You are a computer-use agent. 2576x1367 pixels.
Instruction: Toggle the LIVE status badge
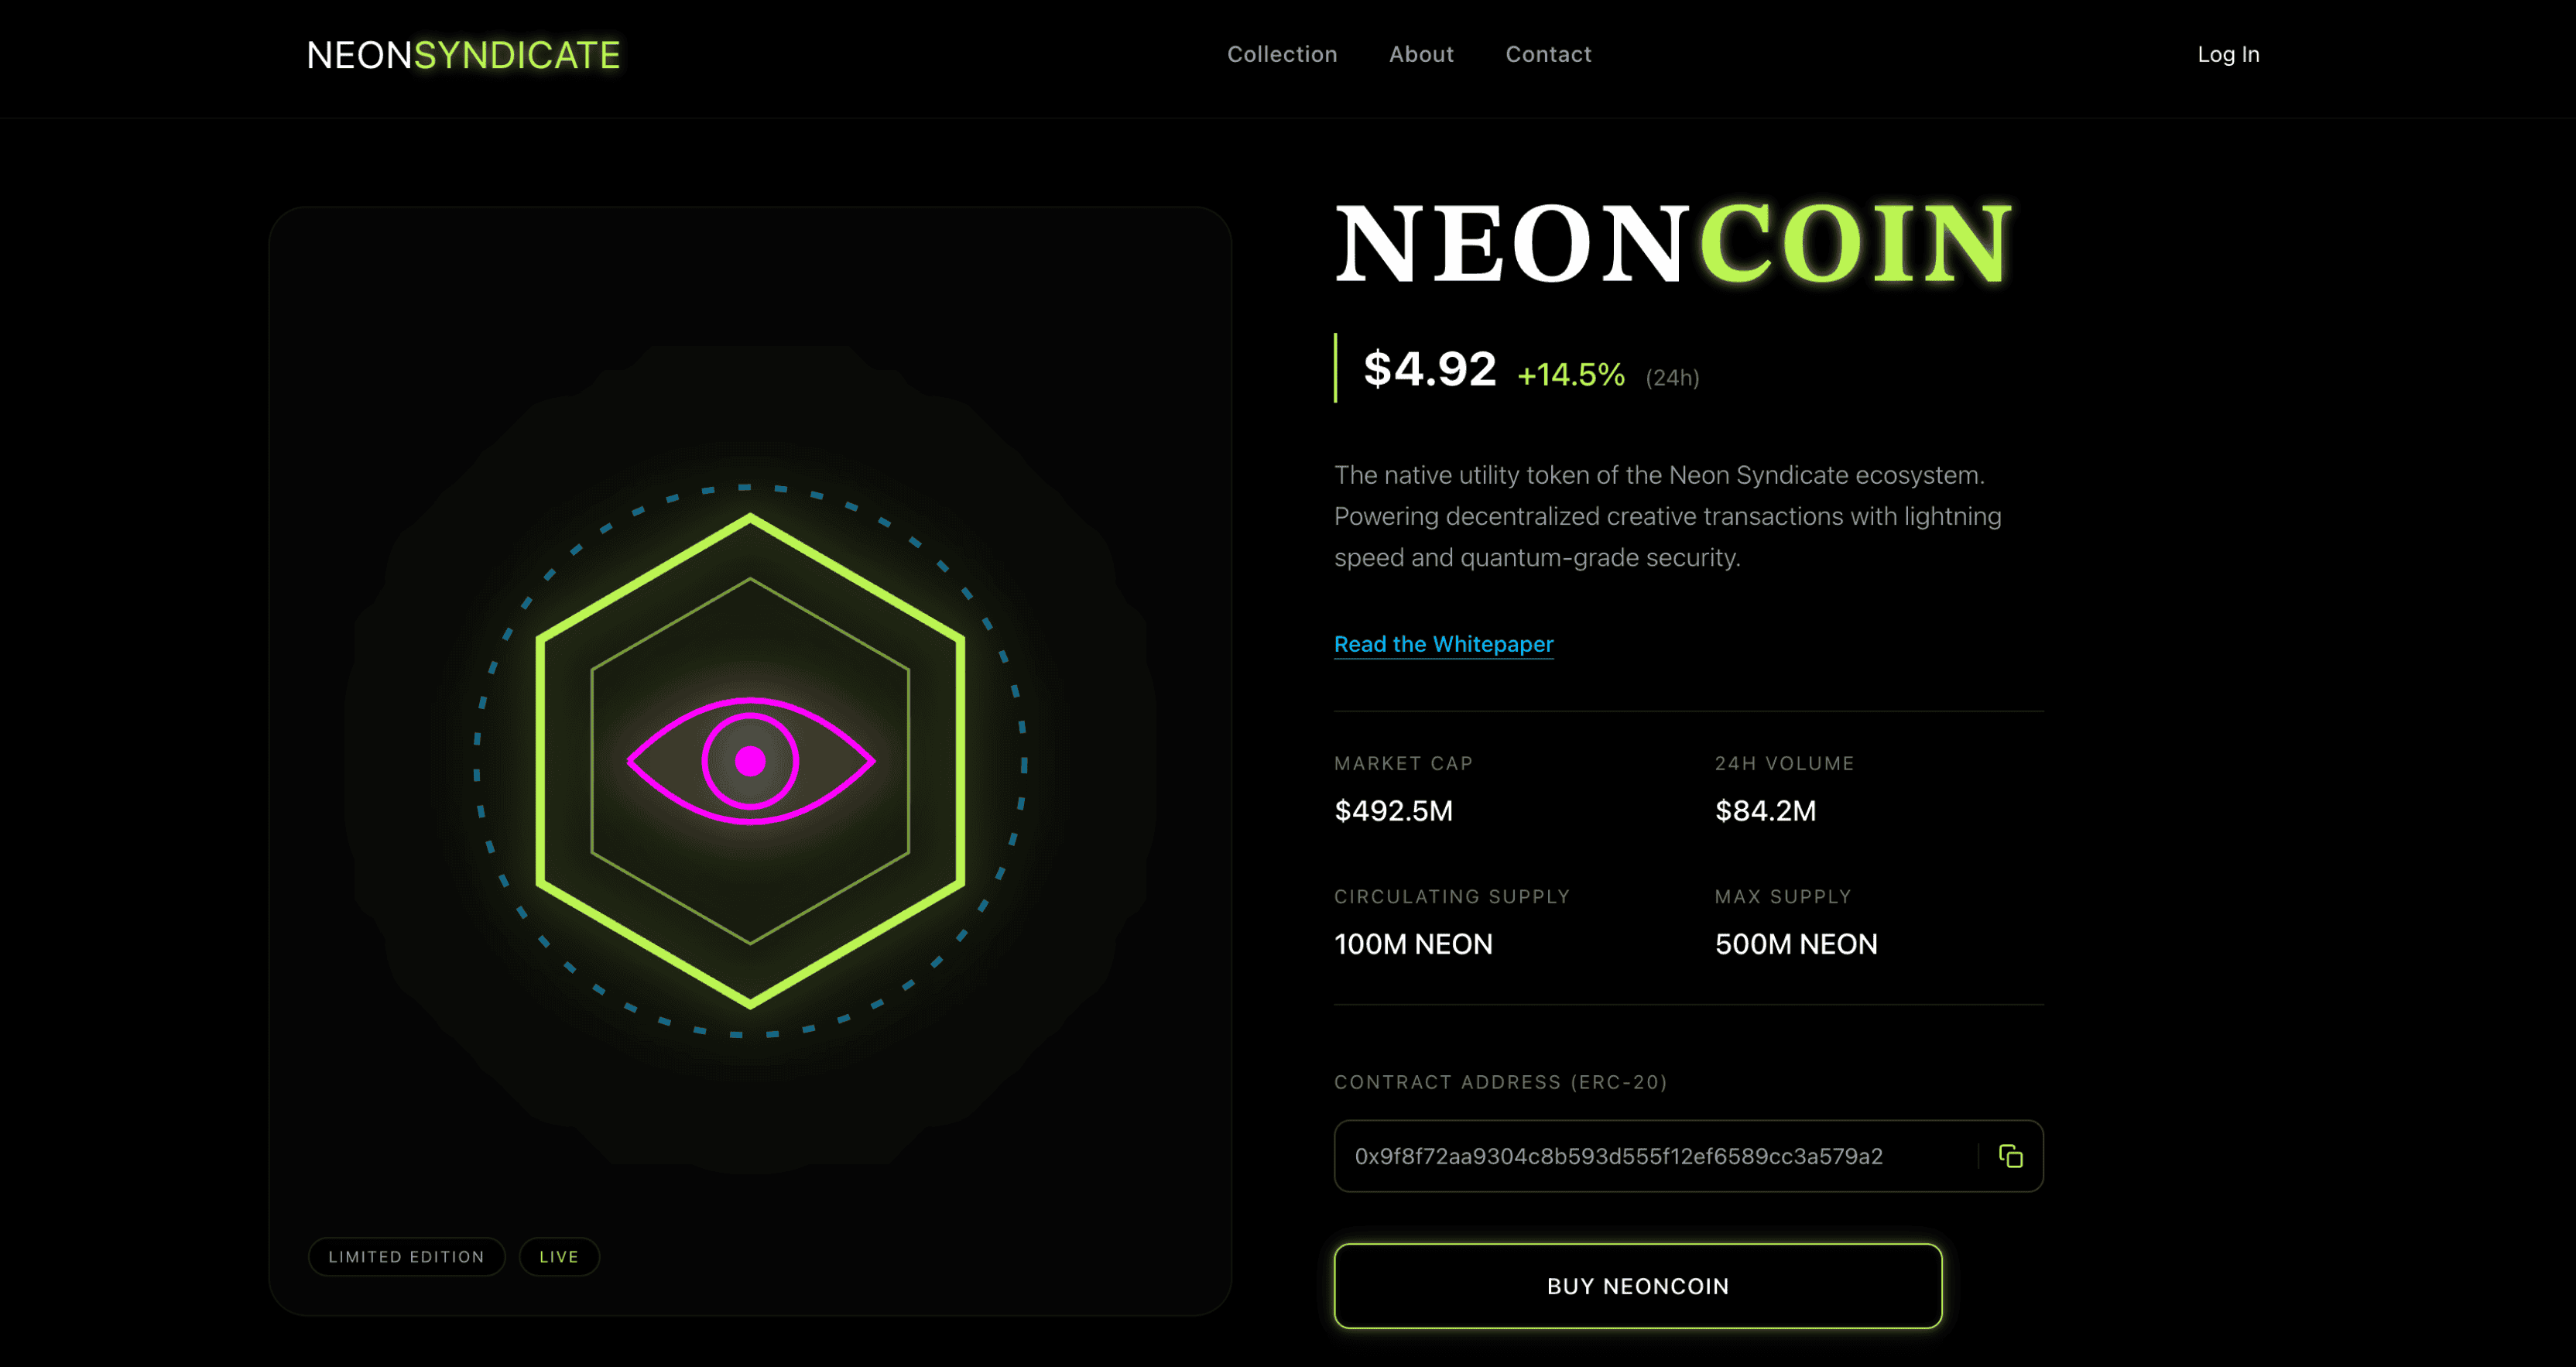coord(559,1256)
